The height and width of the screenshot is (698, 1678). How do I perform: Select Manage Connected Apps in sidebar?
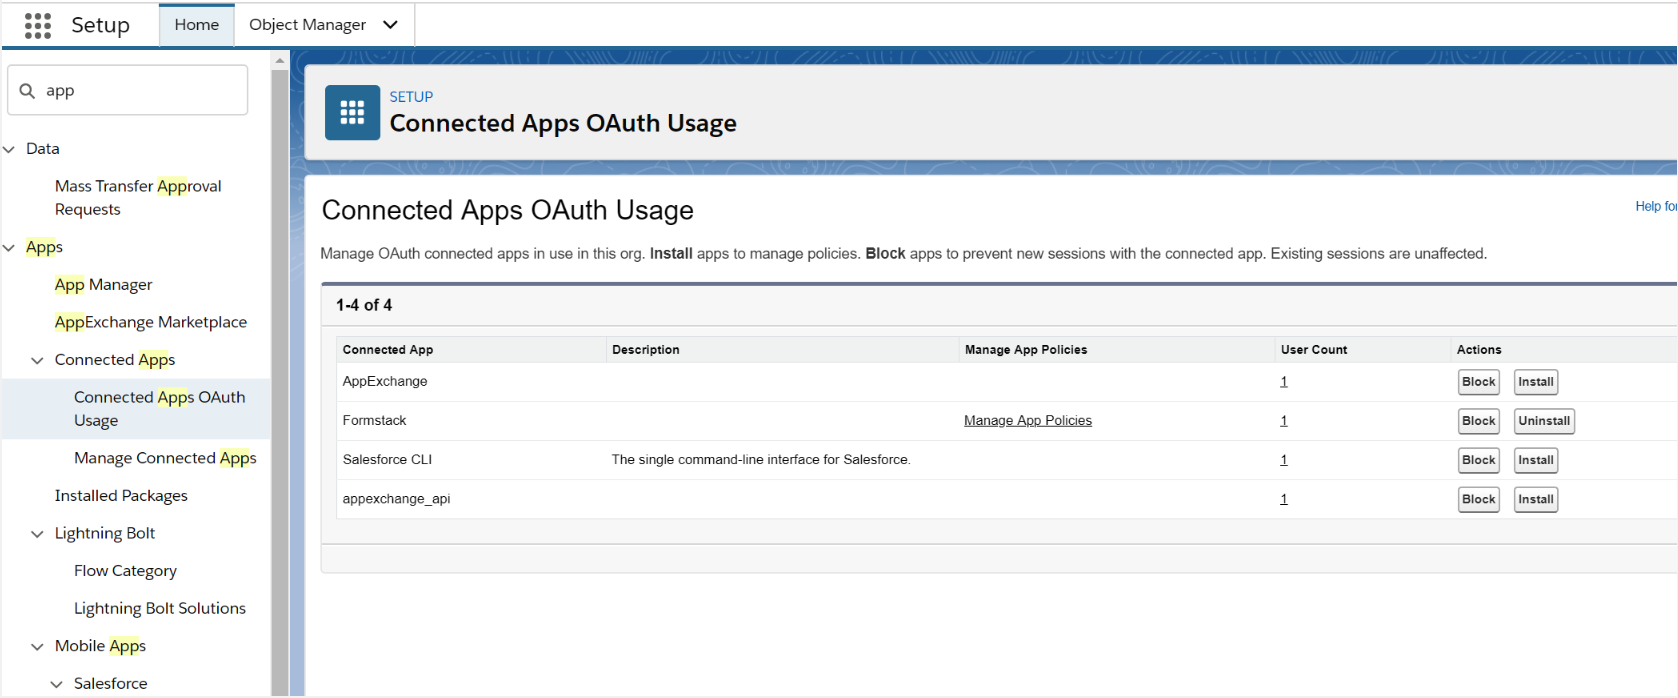(165, 458)
